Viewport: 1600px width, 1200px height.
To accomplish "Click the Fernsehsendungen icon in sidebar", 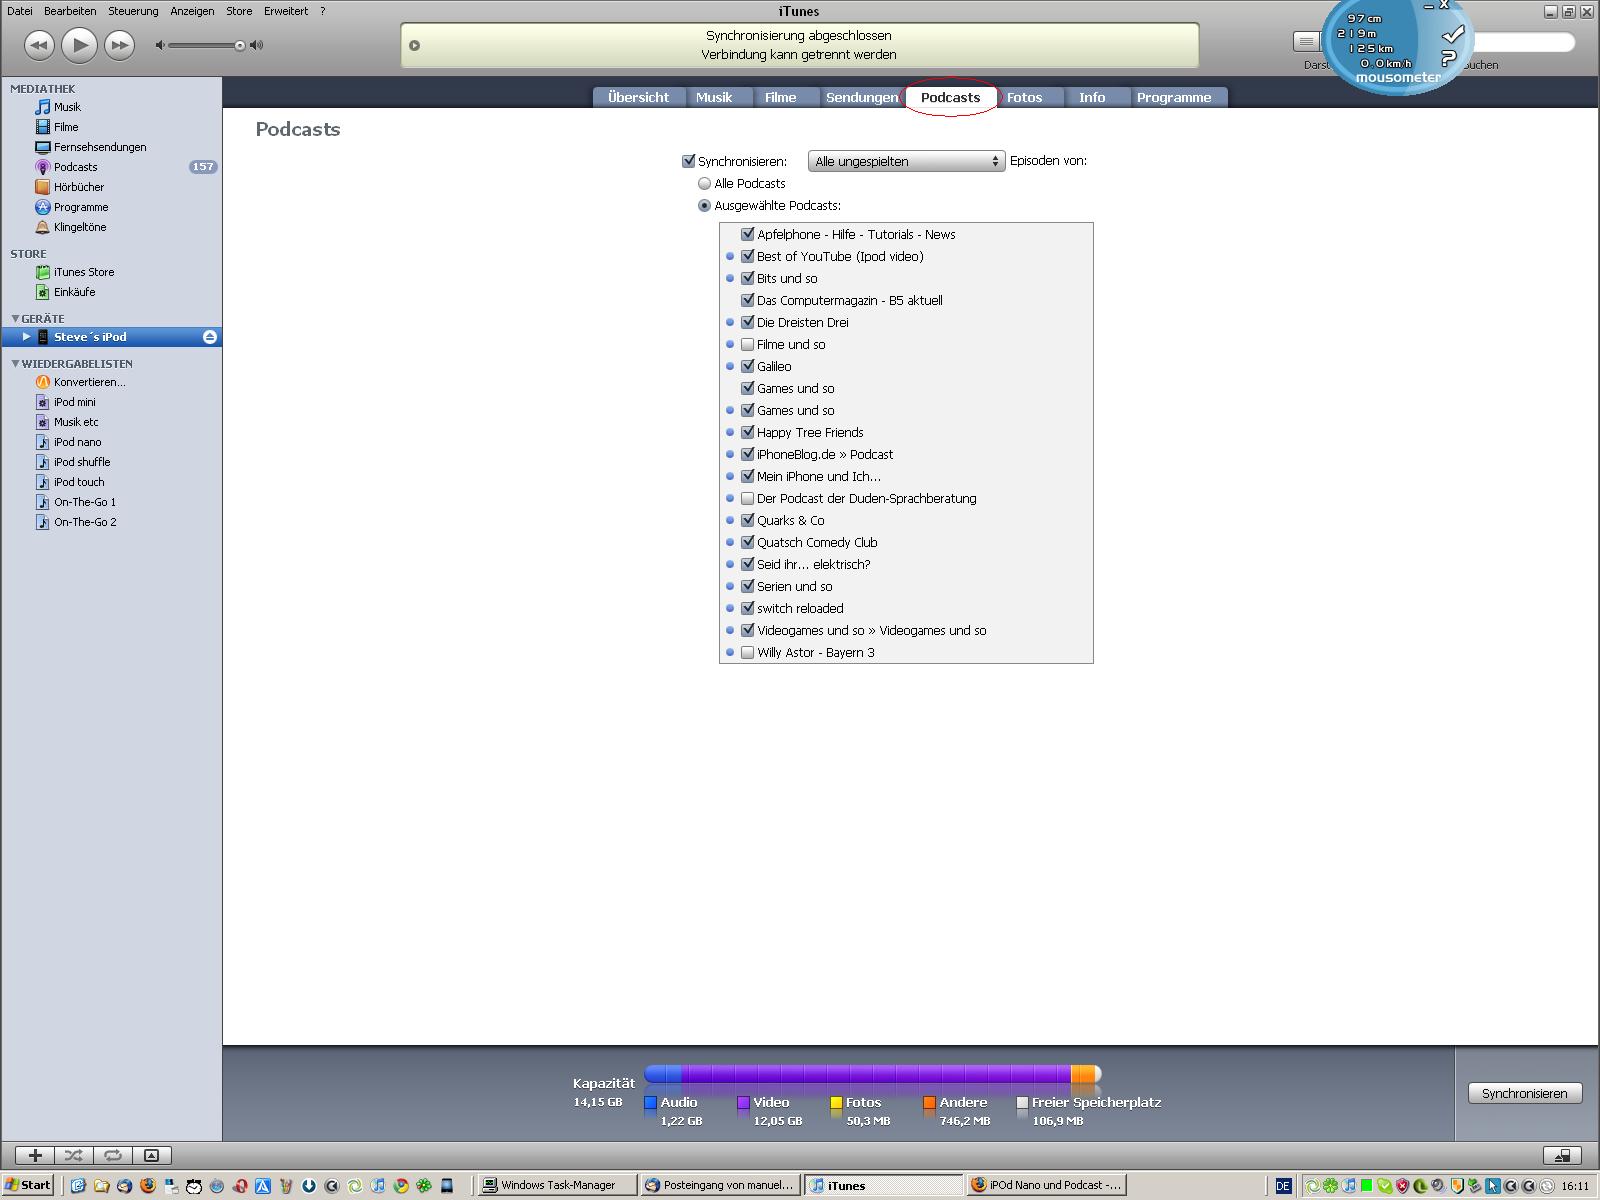I will tap(43, 147).
